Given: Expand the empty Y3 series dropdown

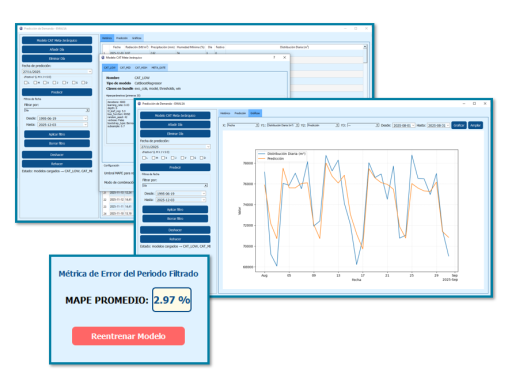Looking at the screenshot, I should click(x=363, y=125).
